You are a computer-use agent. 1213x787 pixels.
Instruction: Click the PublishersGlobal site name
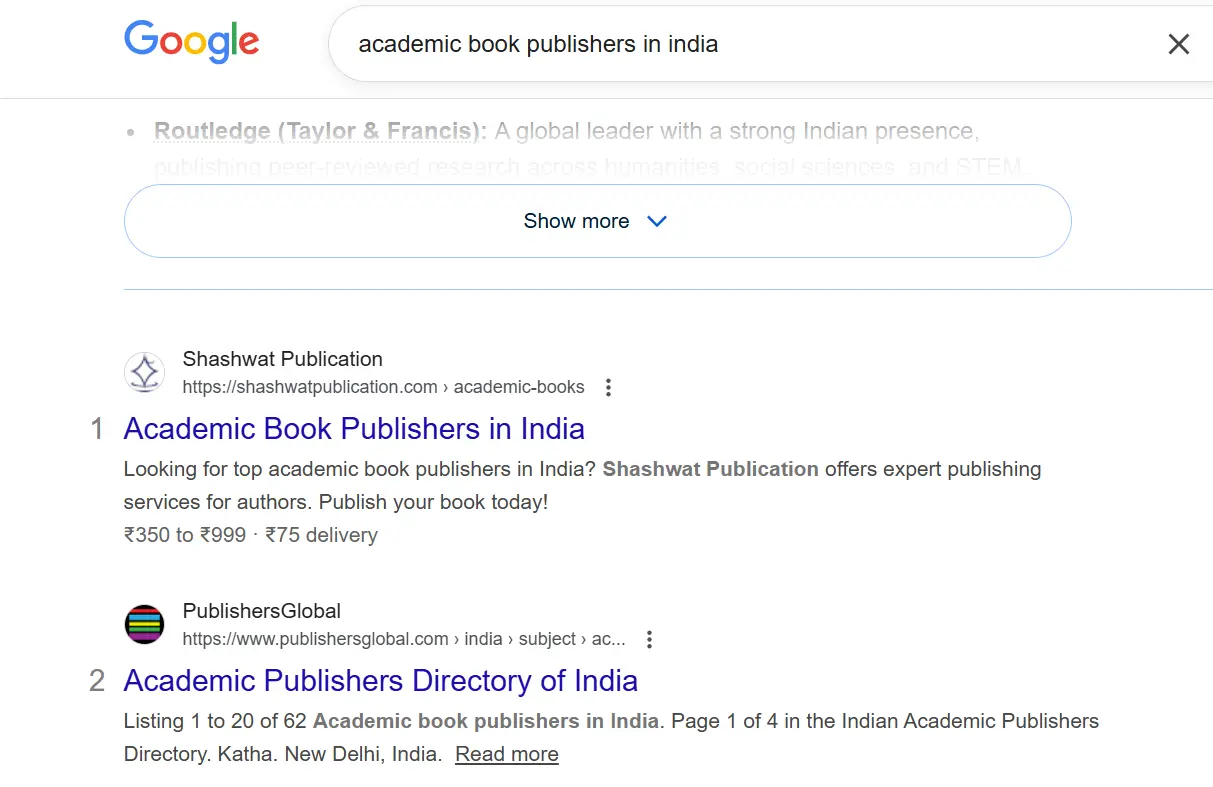pos(261,611)
